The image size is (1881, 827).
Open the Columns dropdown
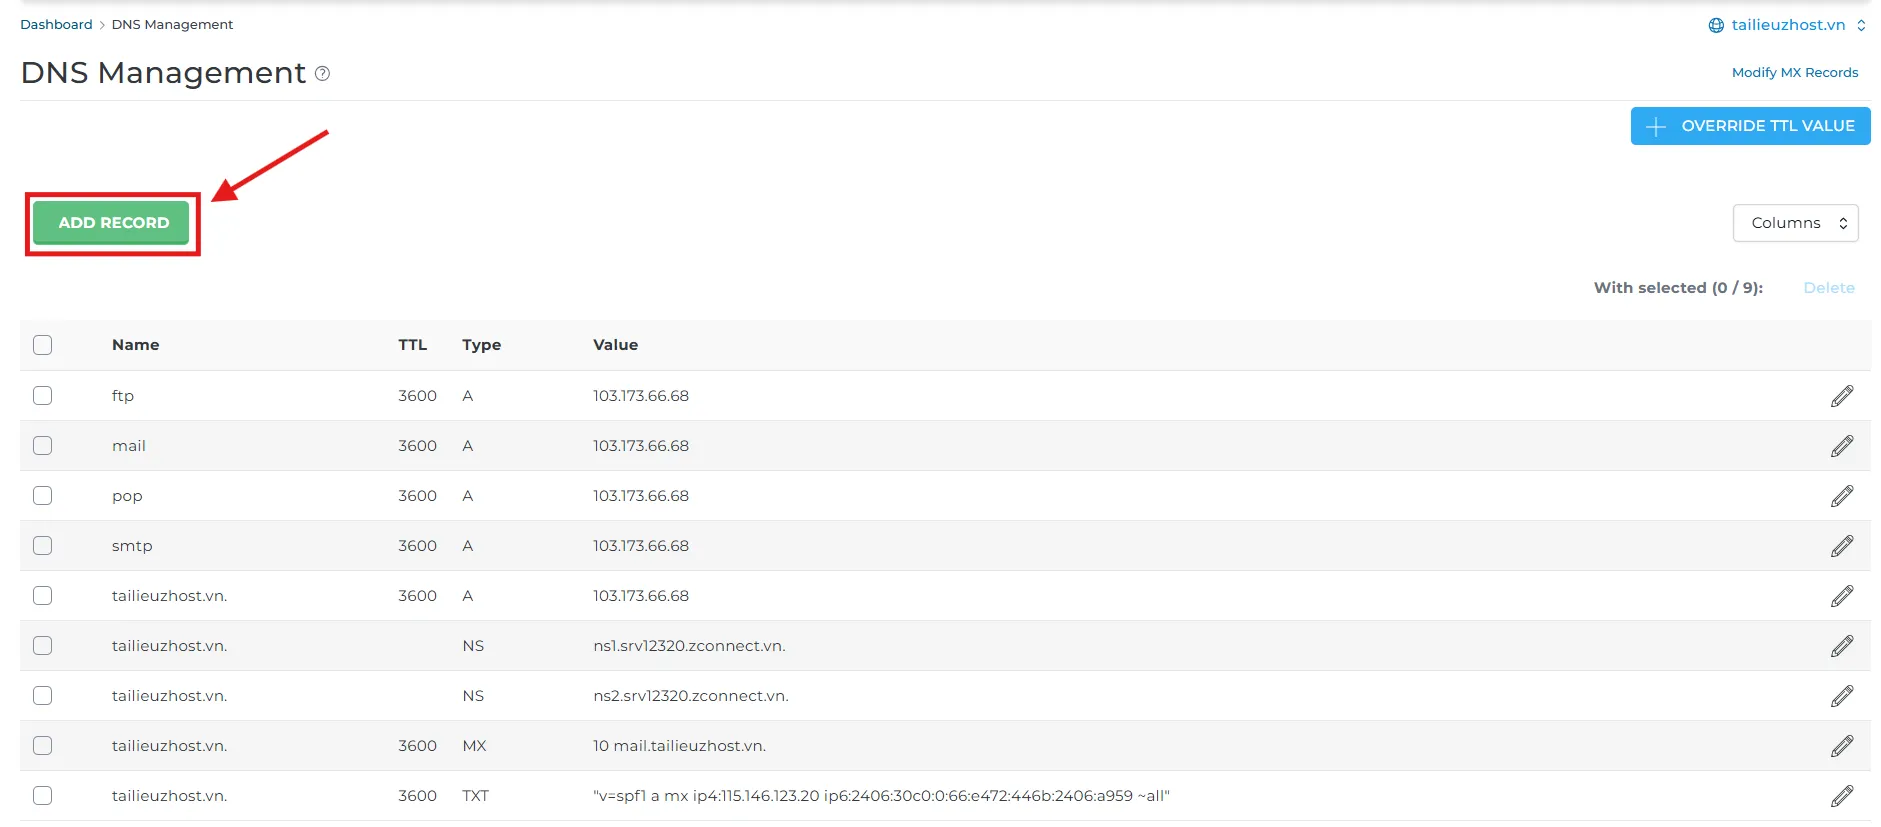pos(1795,223)
